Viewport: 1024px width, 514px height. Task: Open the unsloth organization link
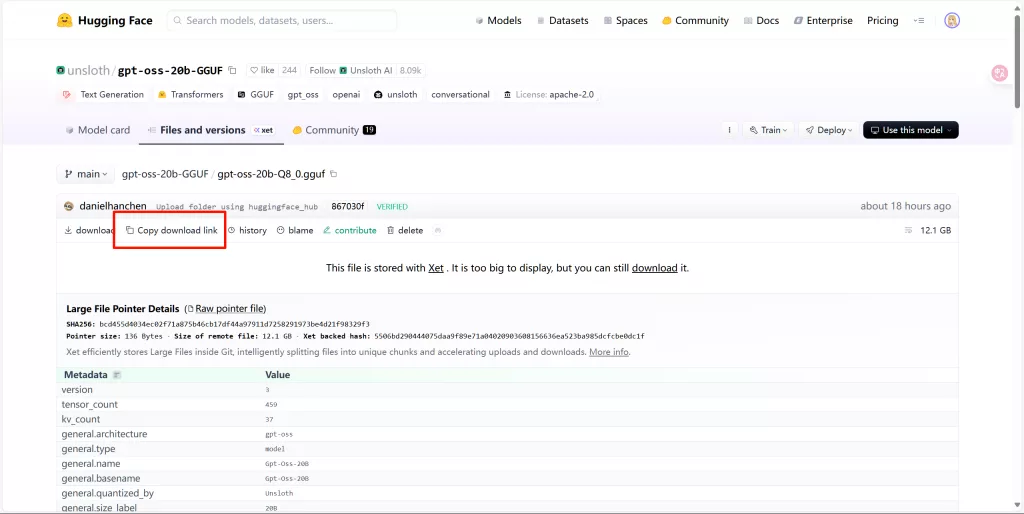89,71
